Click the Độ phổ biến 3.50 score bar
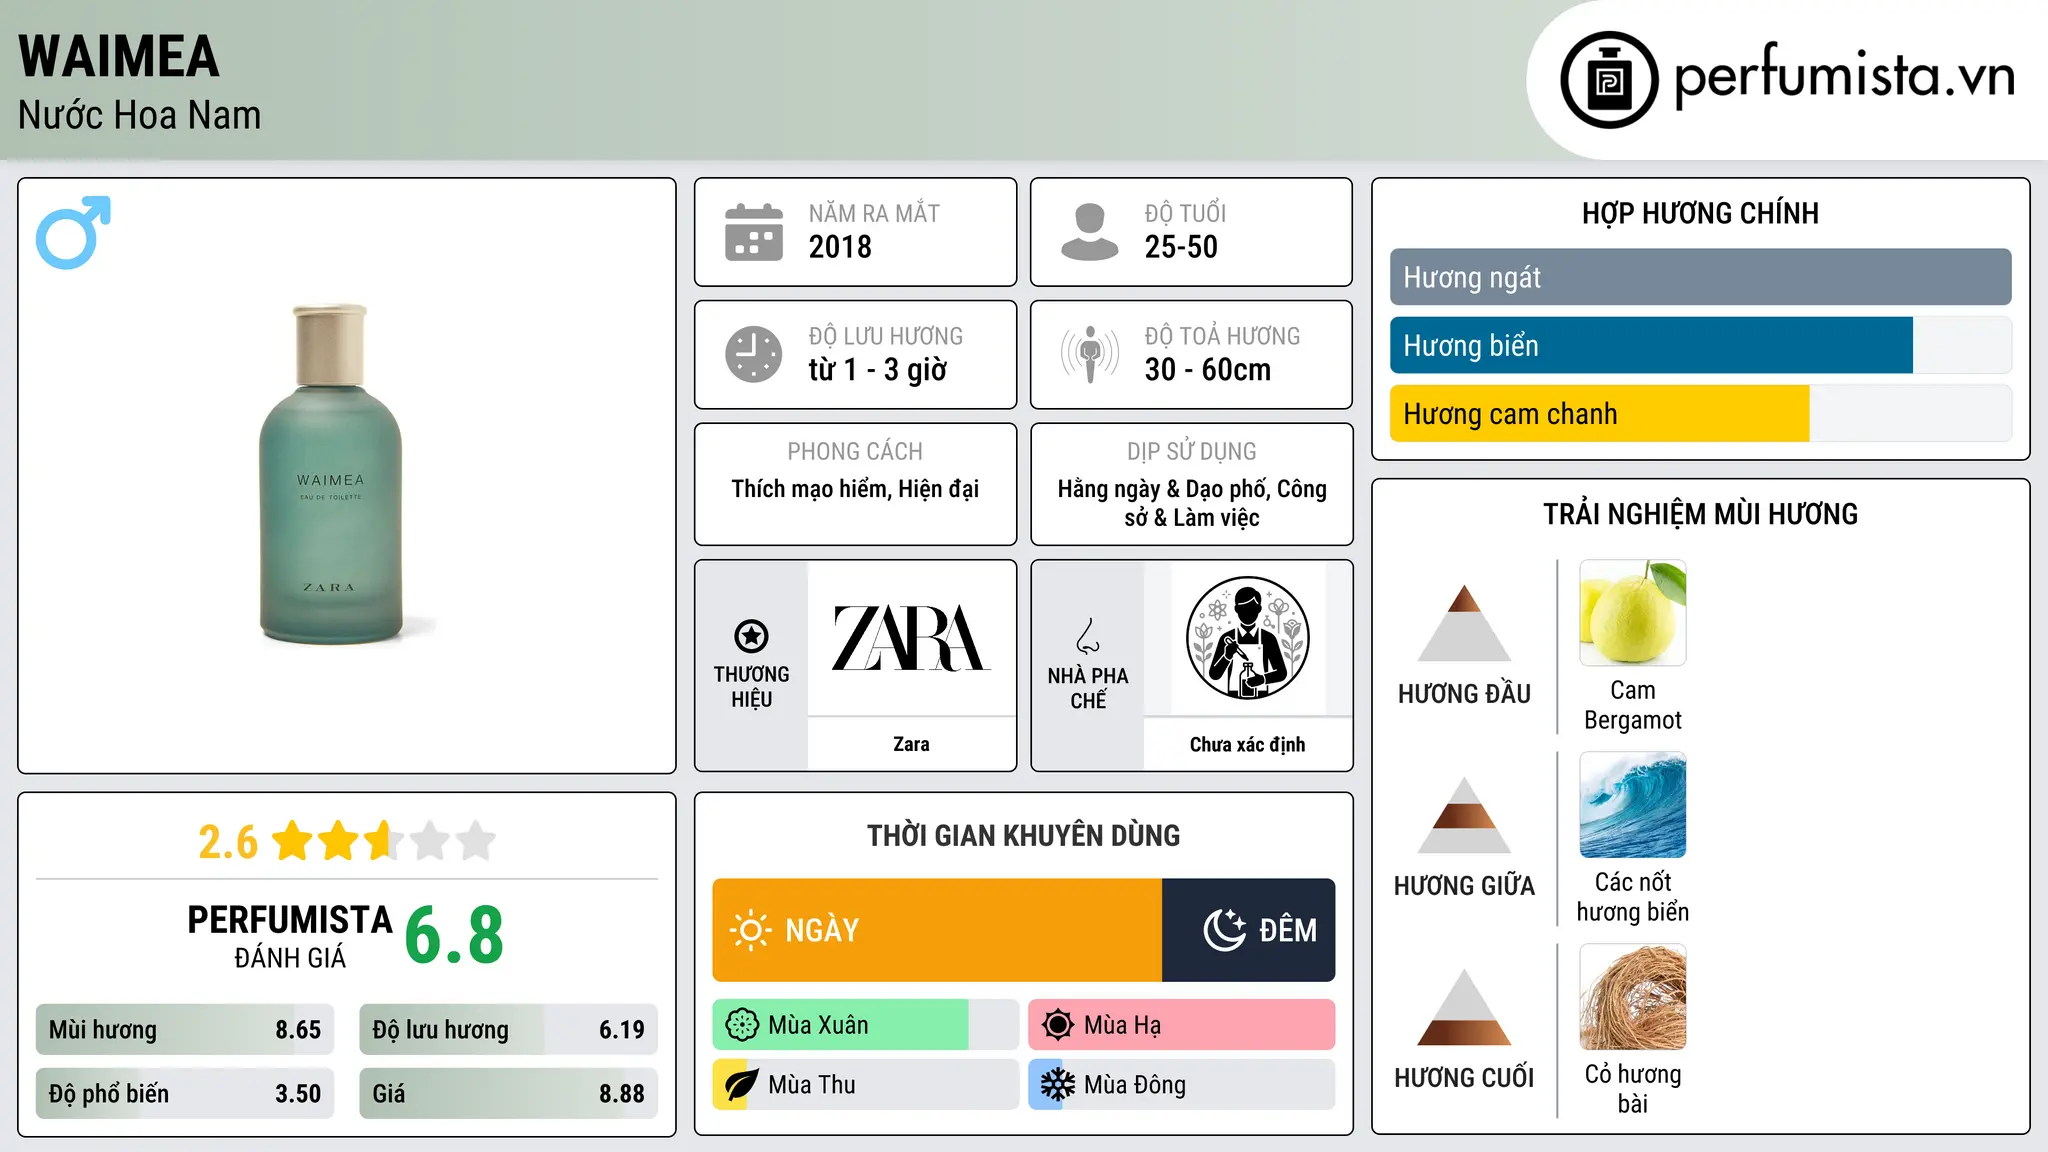The width and height of the screenshot is (2048, 1152). coord(185,1094)
